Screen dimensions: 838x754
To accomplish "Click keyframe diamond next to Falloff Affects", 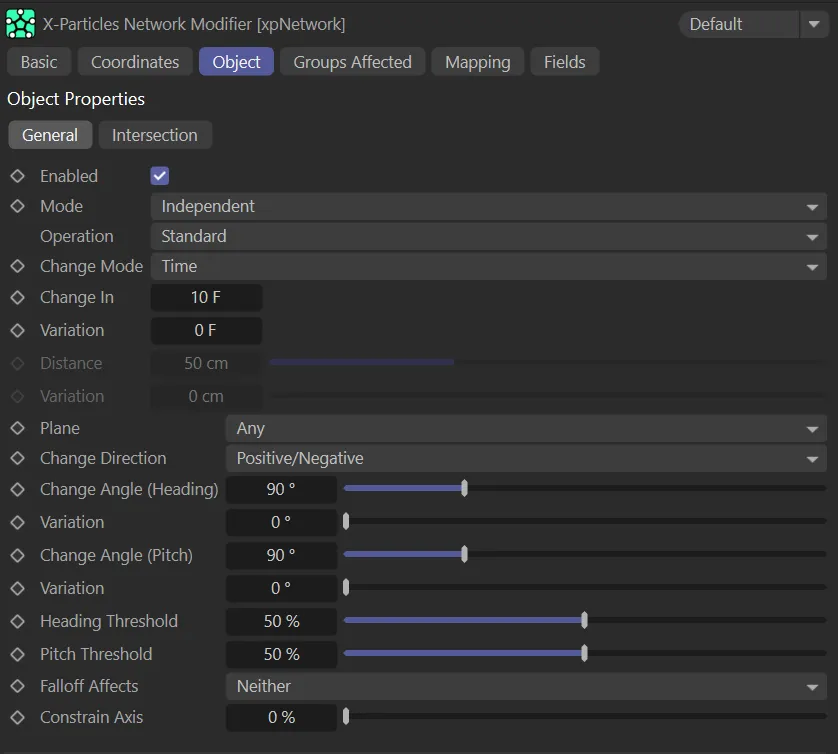I will [x=17, y=687].
